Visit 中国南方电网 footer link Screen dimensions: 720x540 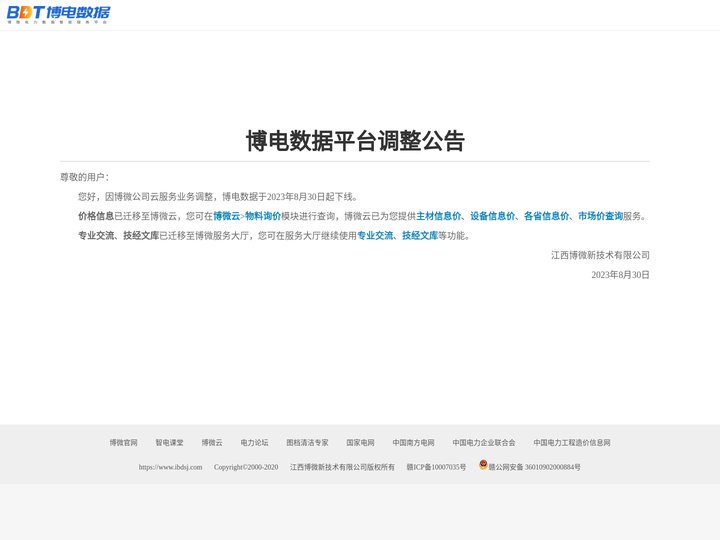[413, 443]
